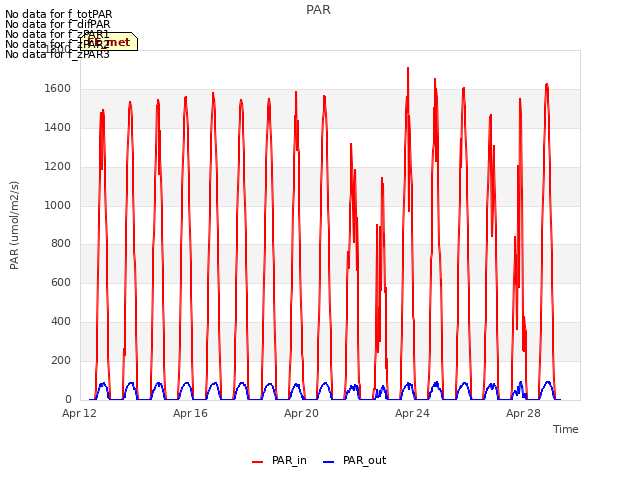Click the PAR (umol/m2/s) y-axis title
Image resolution: width=640 pixels, height=480 pixels.
[x=14, y=225]
